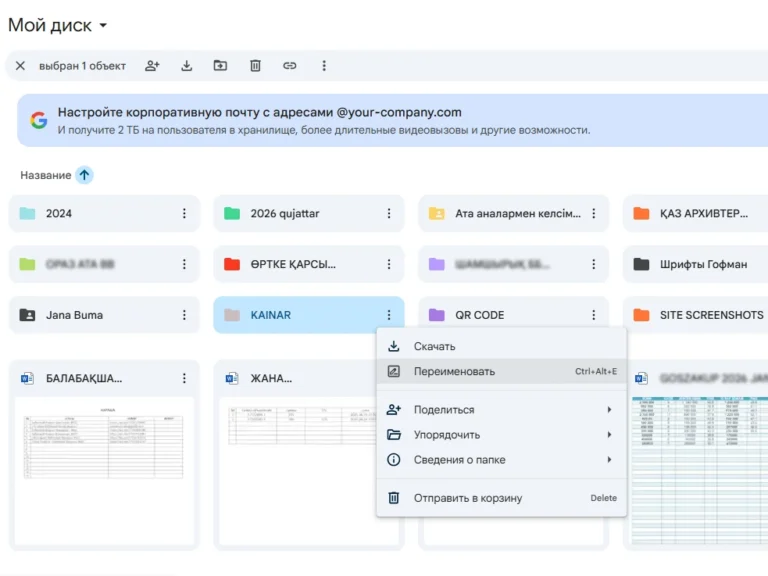Screen dimensions: 768x576
Task: Open the SITE SCREENSHOTS folder
Action: pos(696,315)
